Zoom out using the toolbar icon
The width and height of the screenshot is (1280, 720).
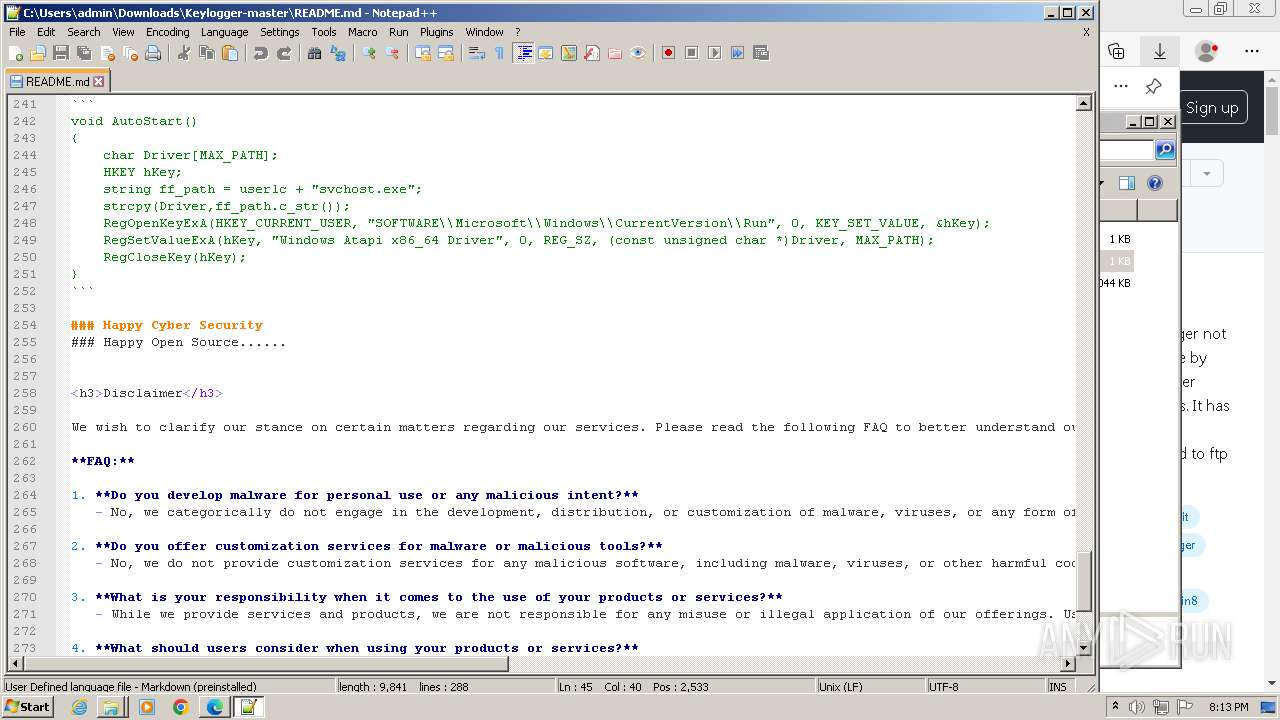point(392,53)
